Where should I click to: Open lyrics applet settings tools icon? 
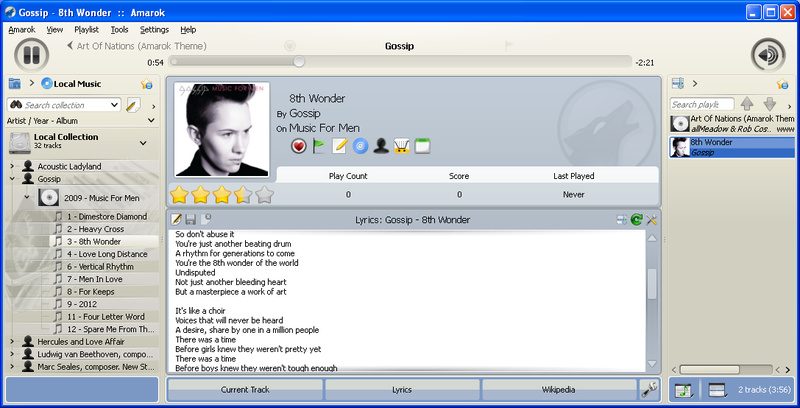tap(651, 220)
